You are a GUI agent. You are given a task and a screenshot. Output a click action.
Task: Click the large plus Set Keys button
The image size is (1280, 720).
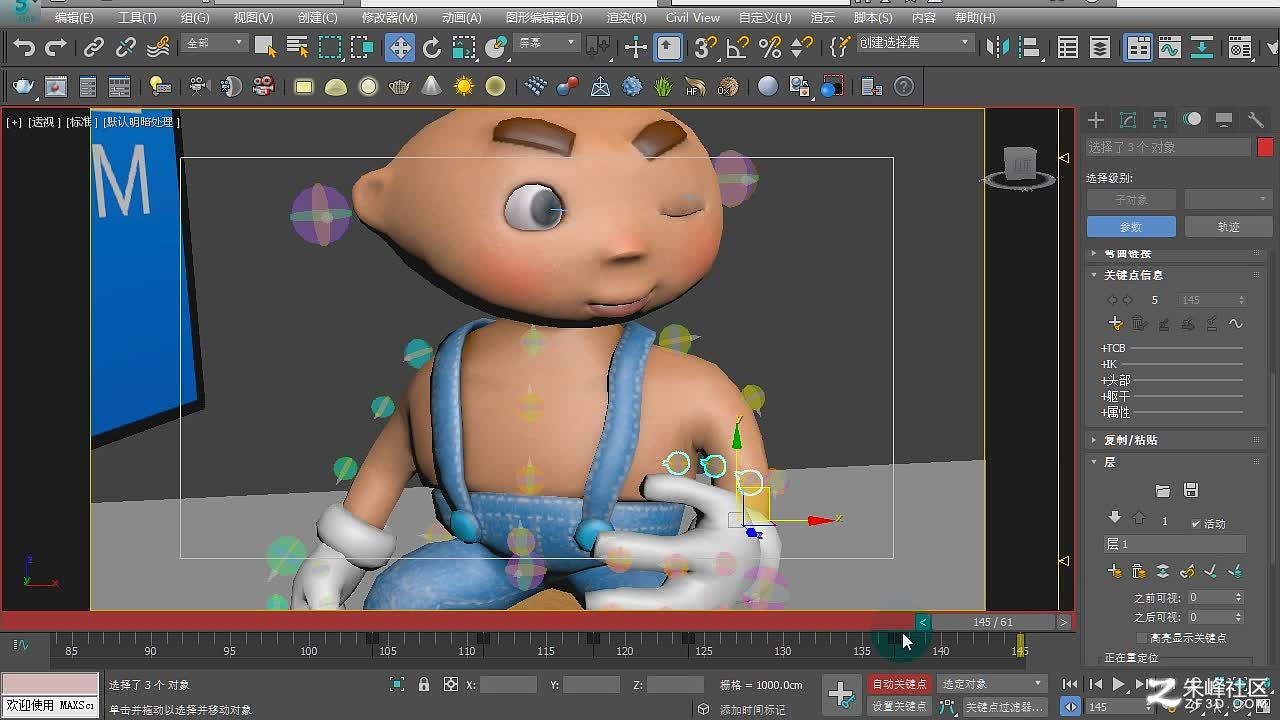[x=841, y=694]
